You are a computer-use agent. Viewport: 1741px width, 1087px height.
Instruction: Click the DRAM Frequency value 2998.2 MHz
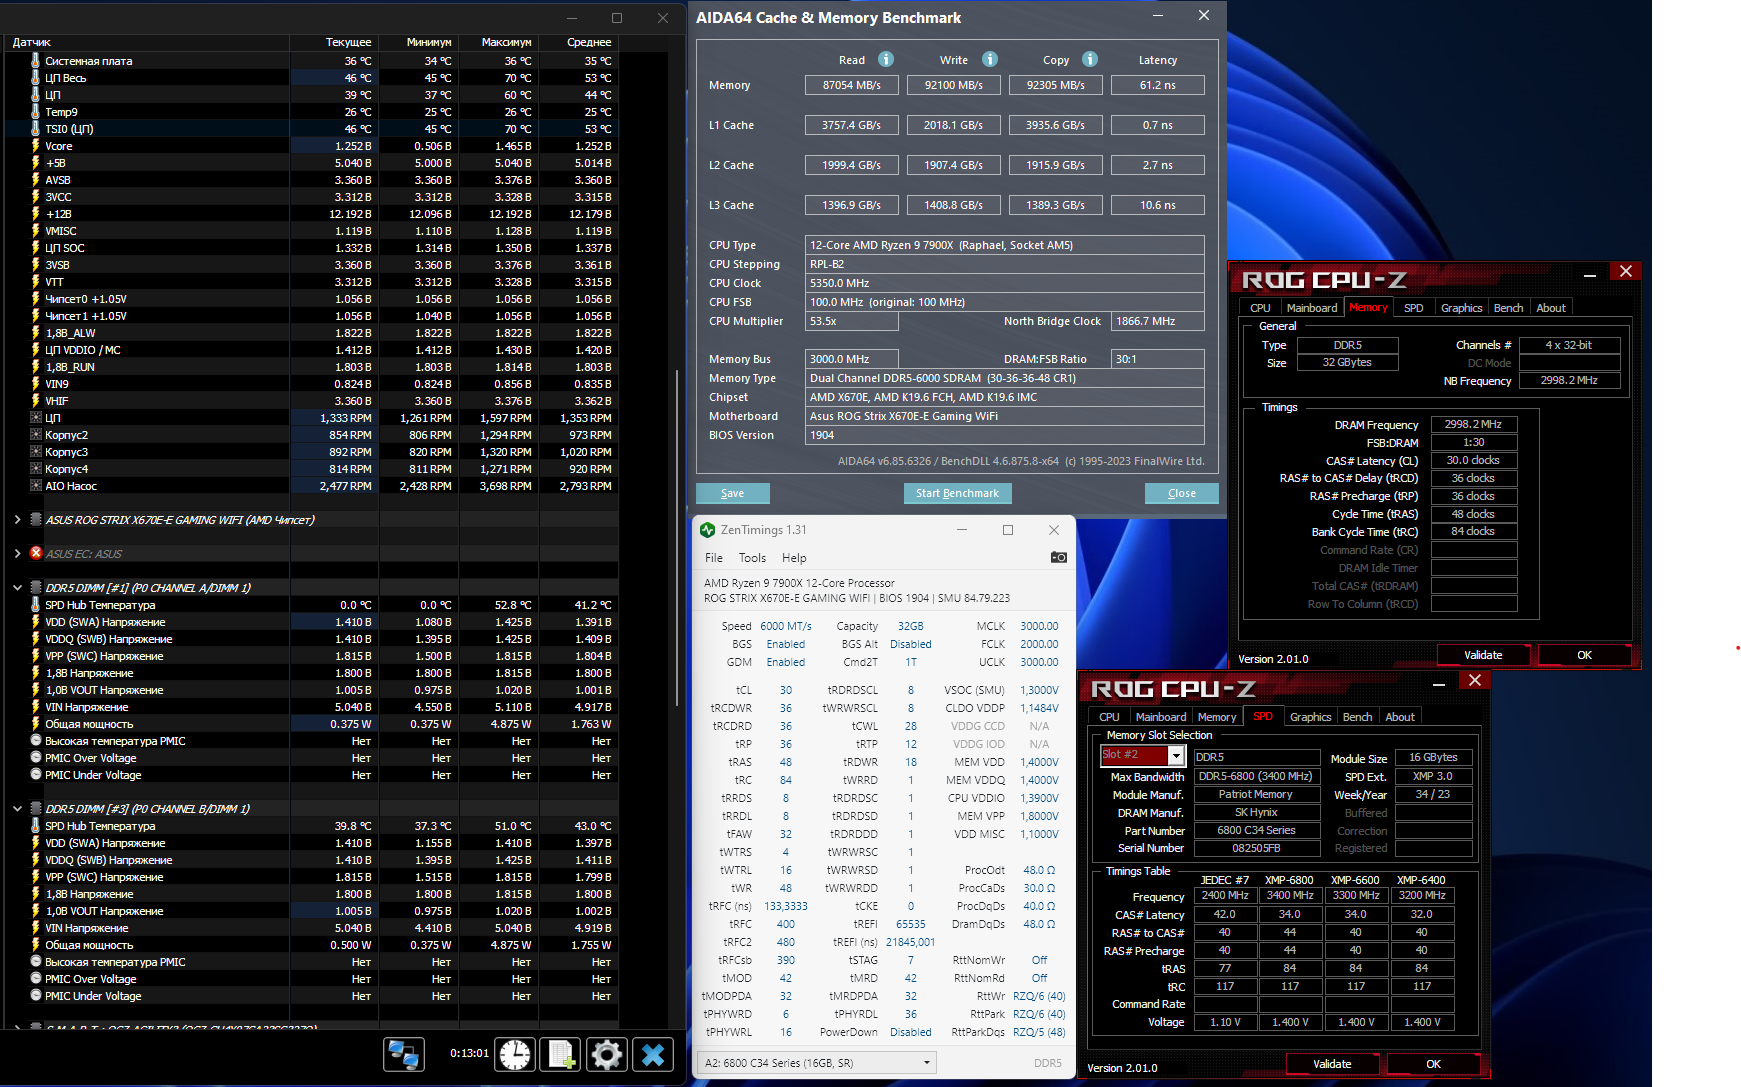tap(1474, 424)
